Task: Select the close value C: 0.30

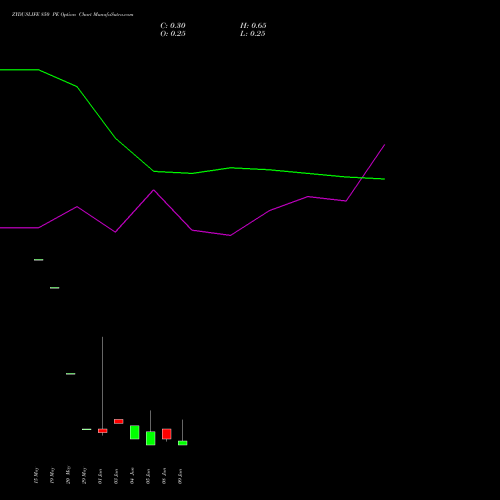Action: coord(173,26)
